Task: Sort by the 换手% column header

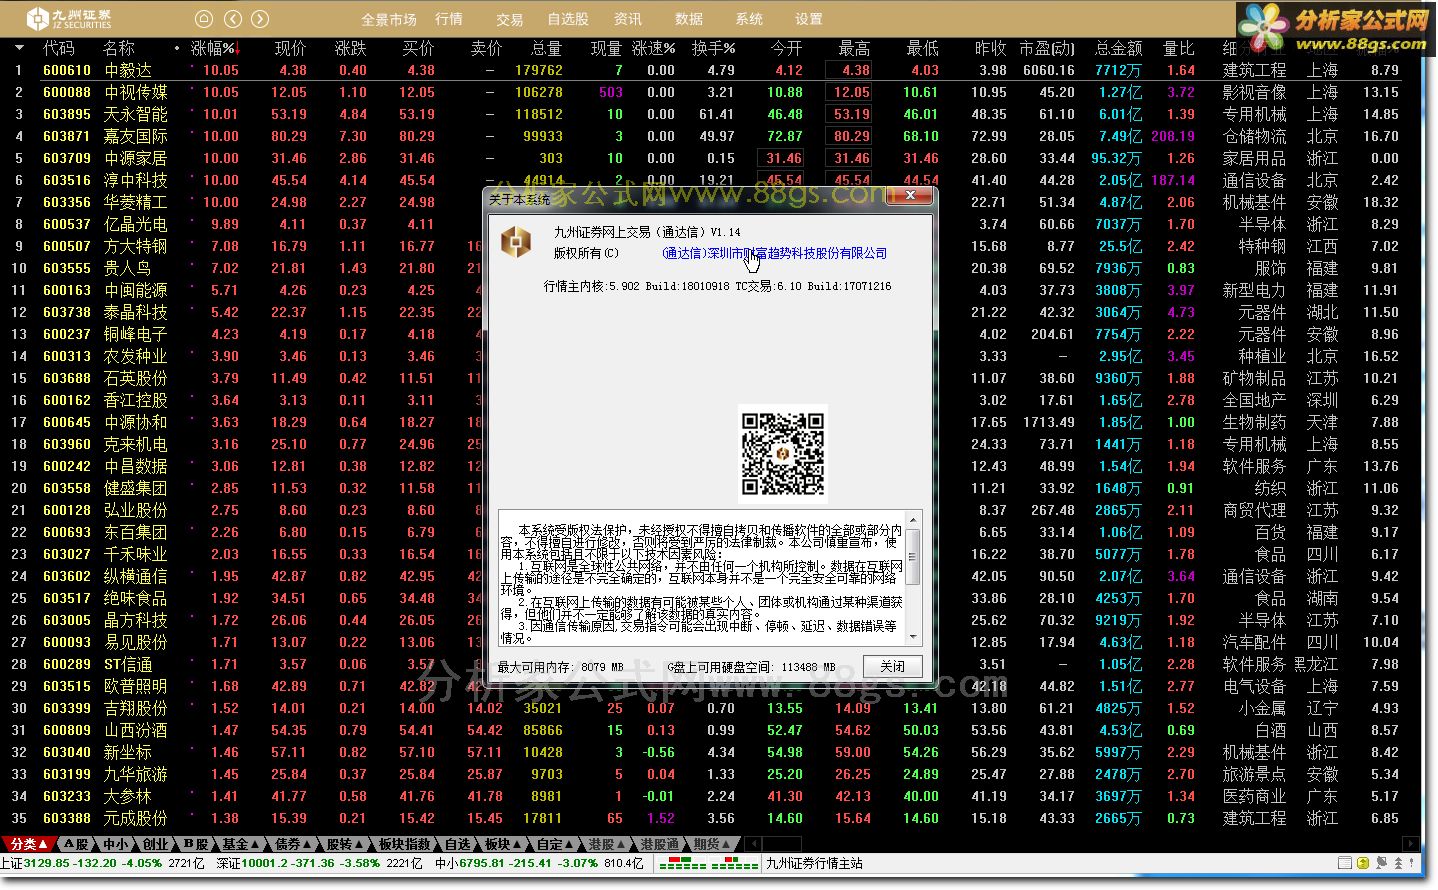Action: (713, 48)
